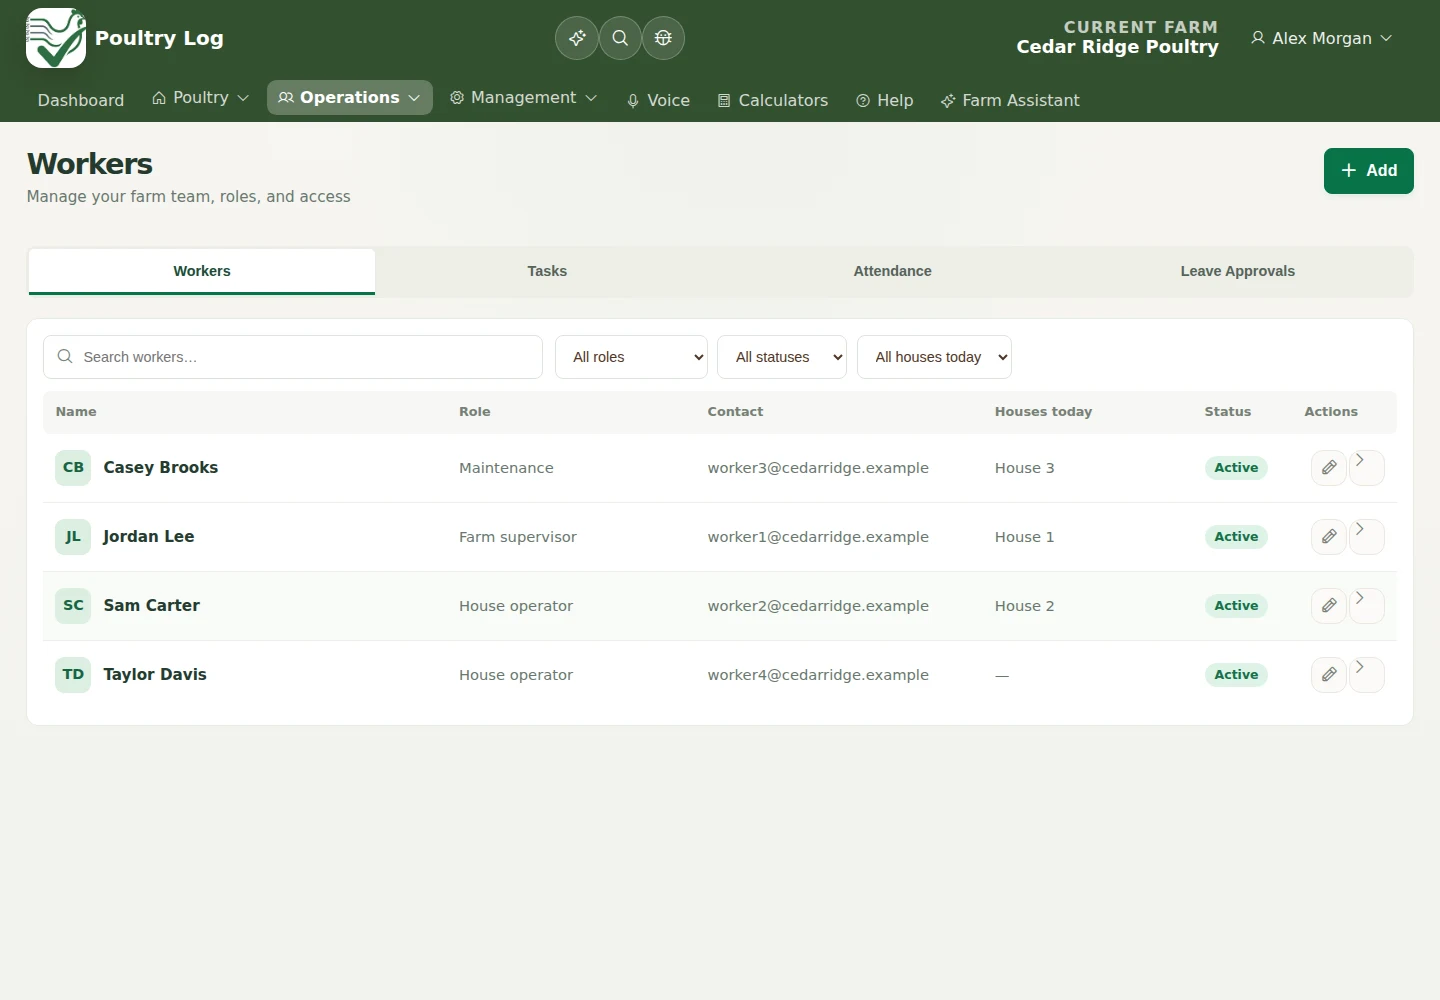Go to Dashboard in the nav bar
The width and height of the screenshot is (1440, 1000).
coord(81,100)
